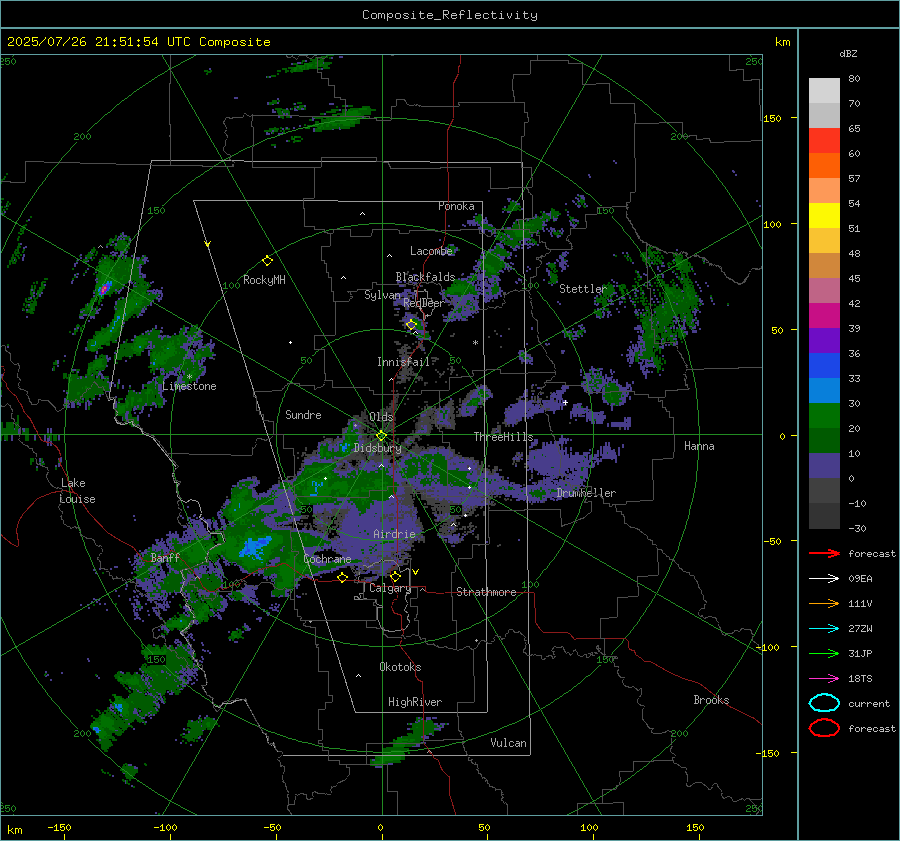
Task: Click the 'Calgary' city label
Action: pyautogui.click(x=390, y=588)
